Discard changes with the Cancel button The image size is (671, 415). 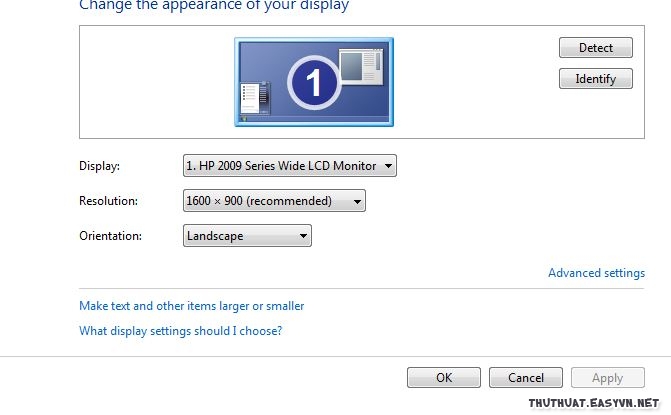[526, 378]
